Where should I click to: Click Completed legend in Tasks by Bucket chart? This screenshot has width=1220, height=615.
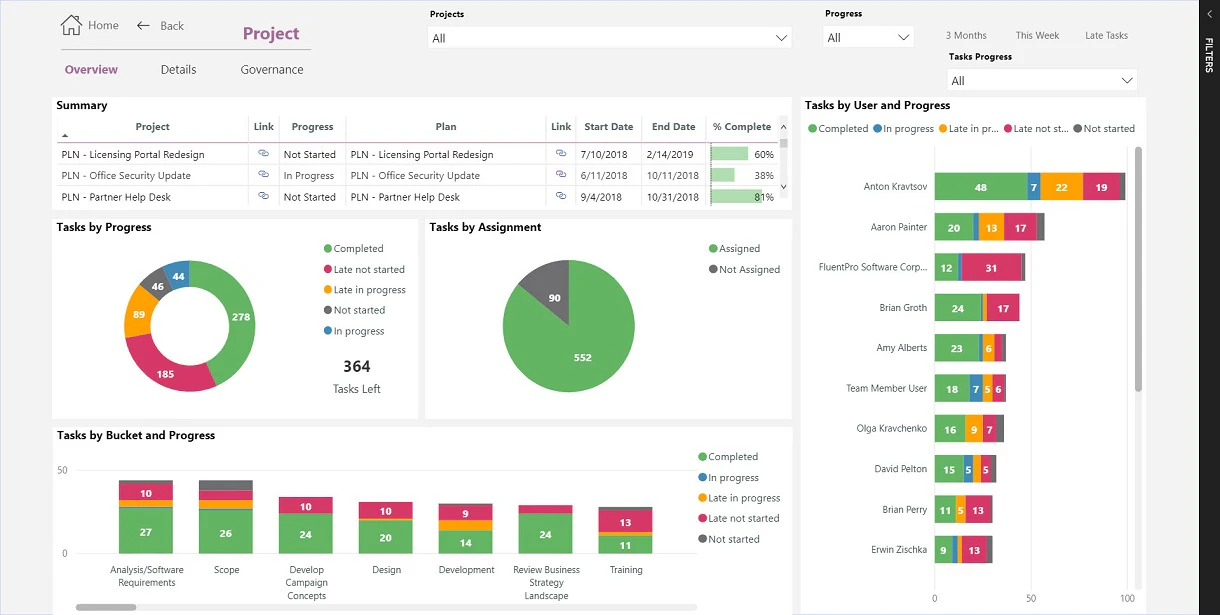tap(728, 457)
